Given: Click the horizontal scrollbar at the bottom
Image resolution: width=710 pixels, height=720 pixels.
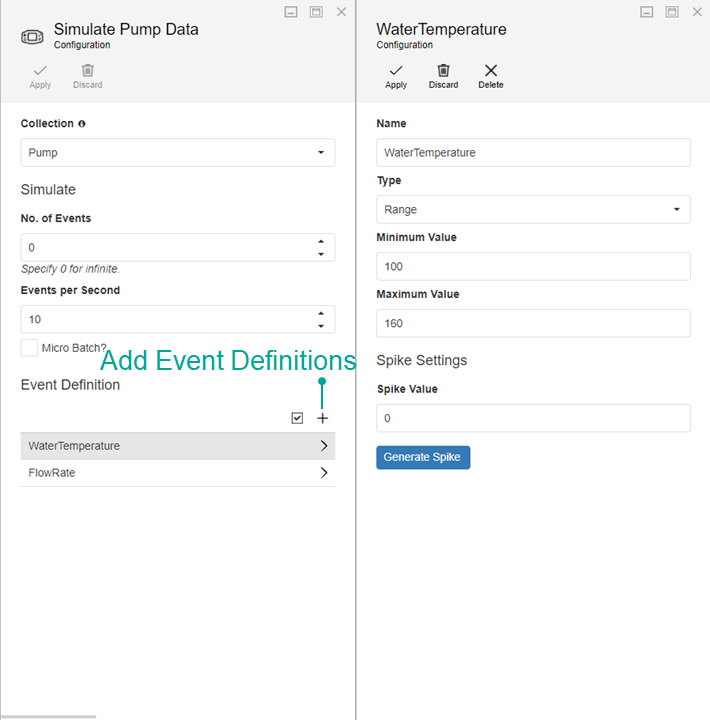Looking at the screenshot, I should [48, 716].
